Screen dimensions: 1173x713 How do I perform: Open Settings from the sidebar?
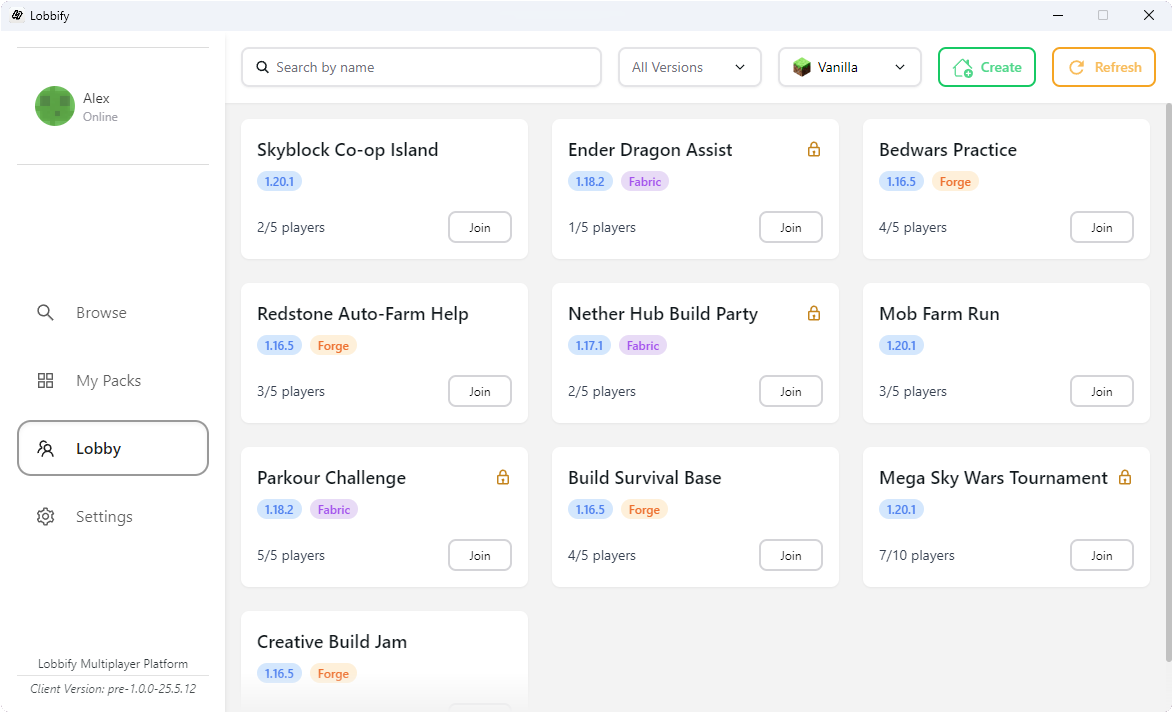pos(113,517)
